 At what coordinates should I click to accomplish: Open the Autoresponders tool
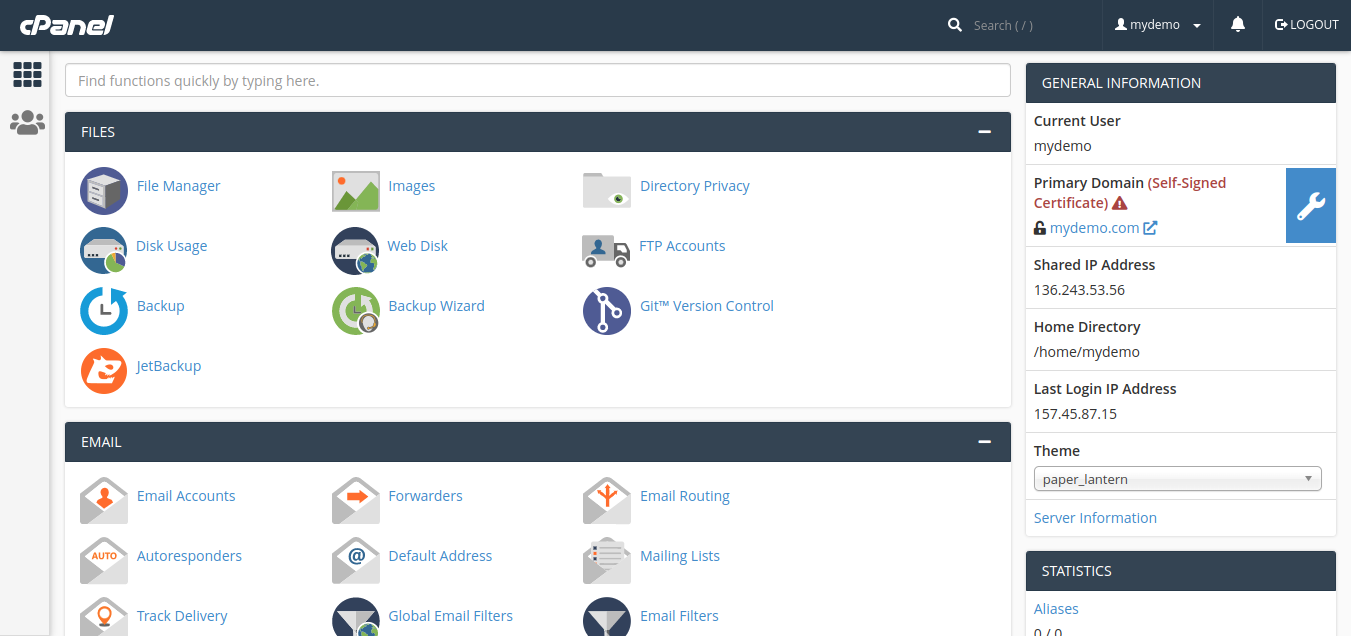coord(189,556)
